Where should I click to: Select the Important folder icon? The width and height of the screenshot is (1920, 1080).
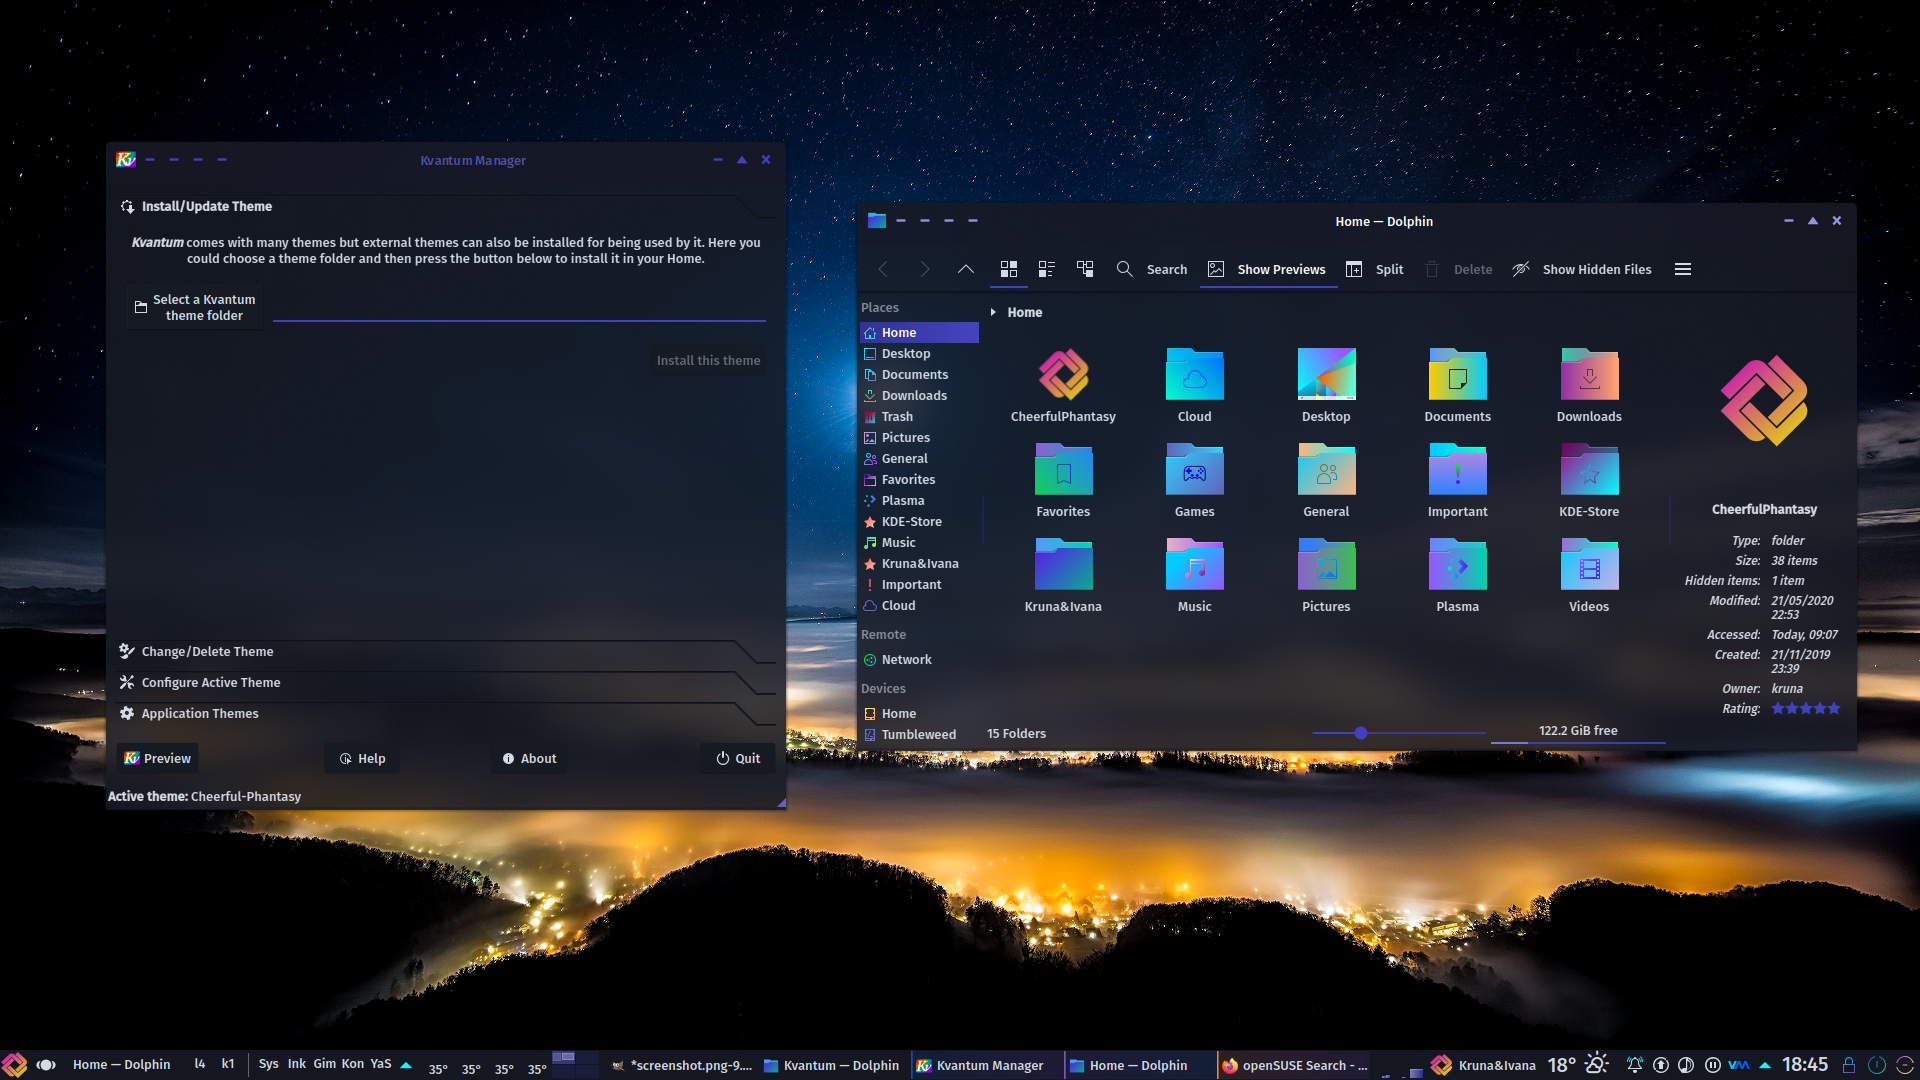1457,470
